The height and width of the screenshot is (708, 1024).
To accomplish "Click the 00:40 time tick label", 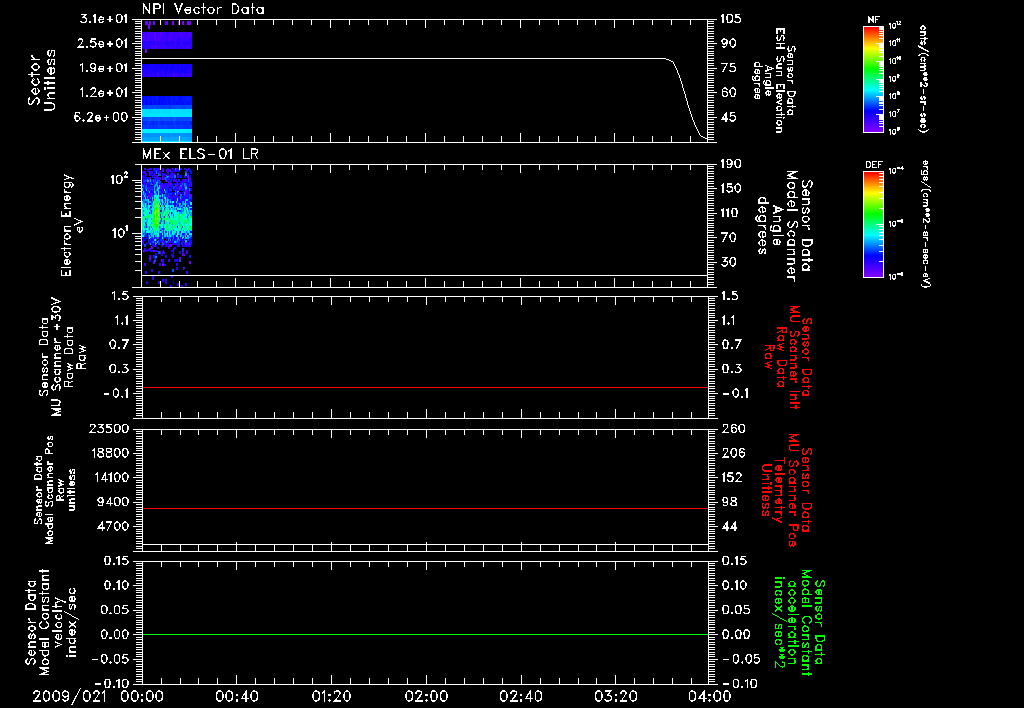I will pos(236,696).
